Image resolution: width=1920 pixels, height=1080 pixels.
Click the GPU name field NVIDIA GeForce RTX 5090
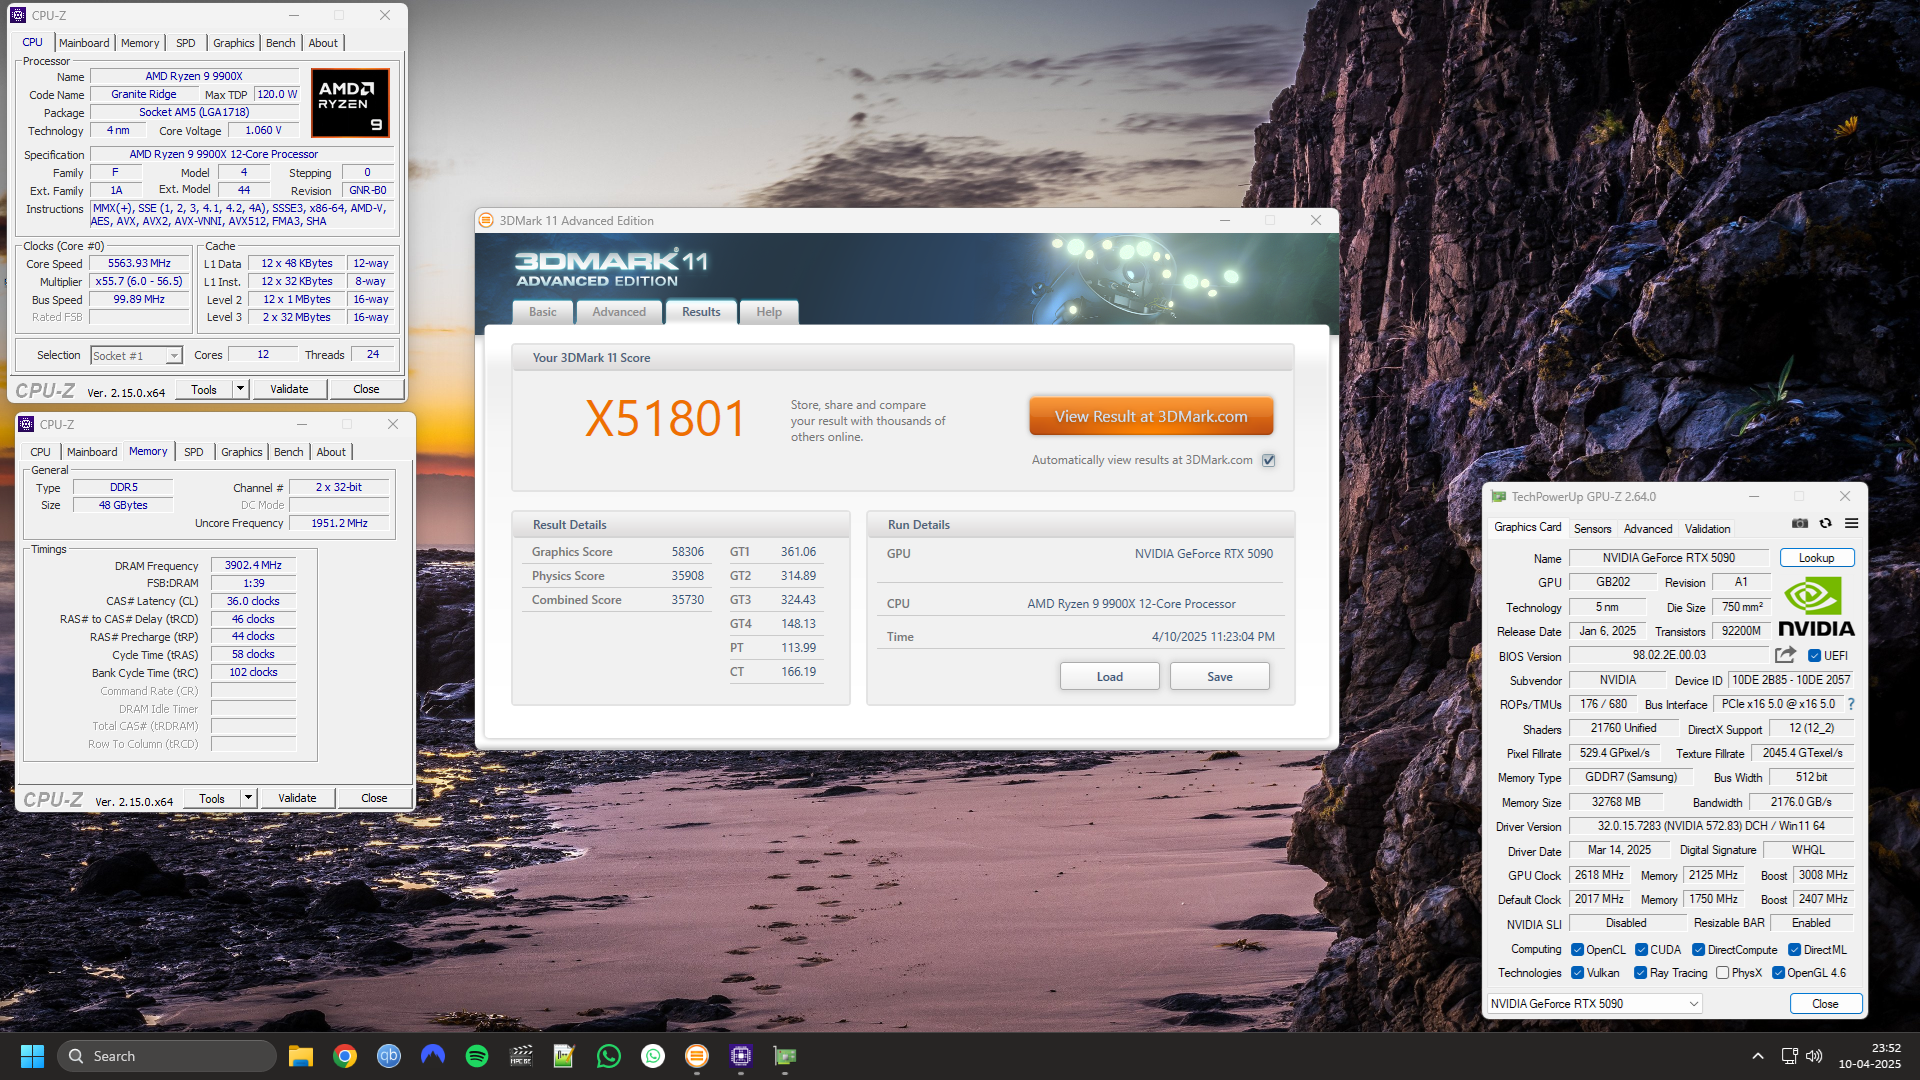coord(1668,558)
